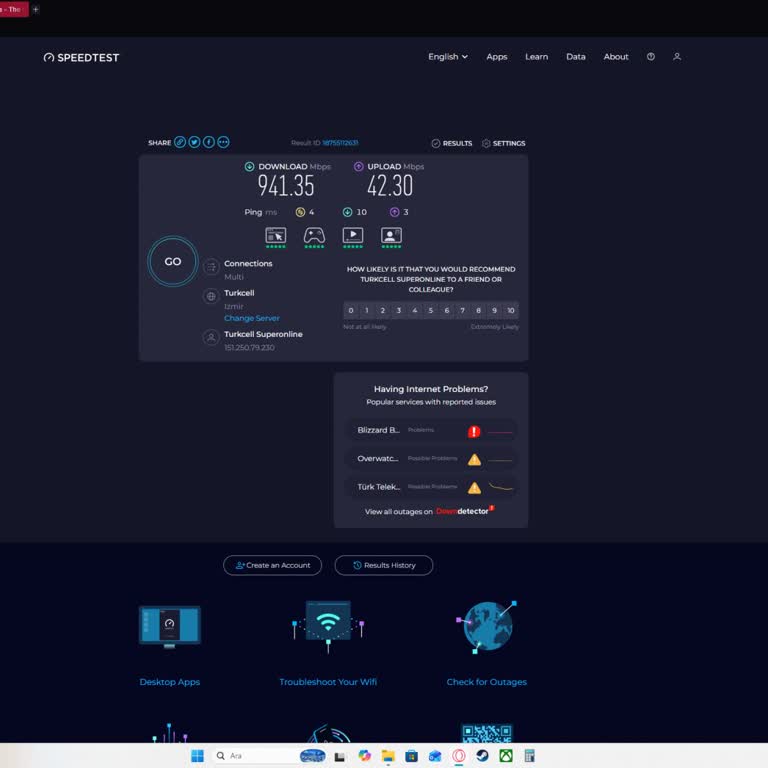The height and width of the screenshot is (768, 768).
Task: Open the English language dropdown
Action: 448,57
